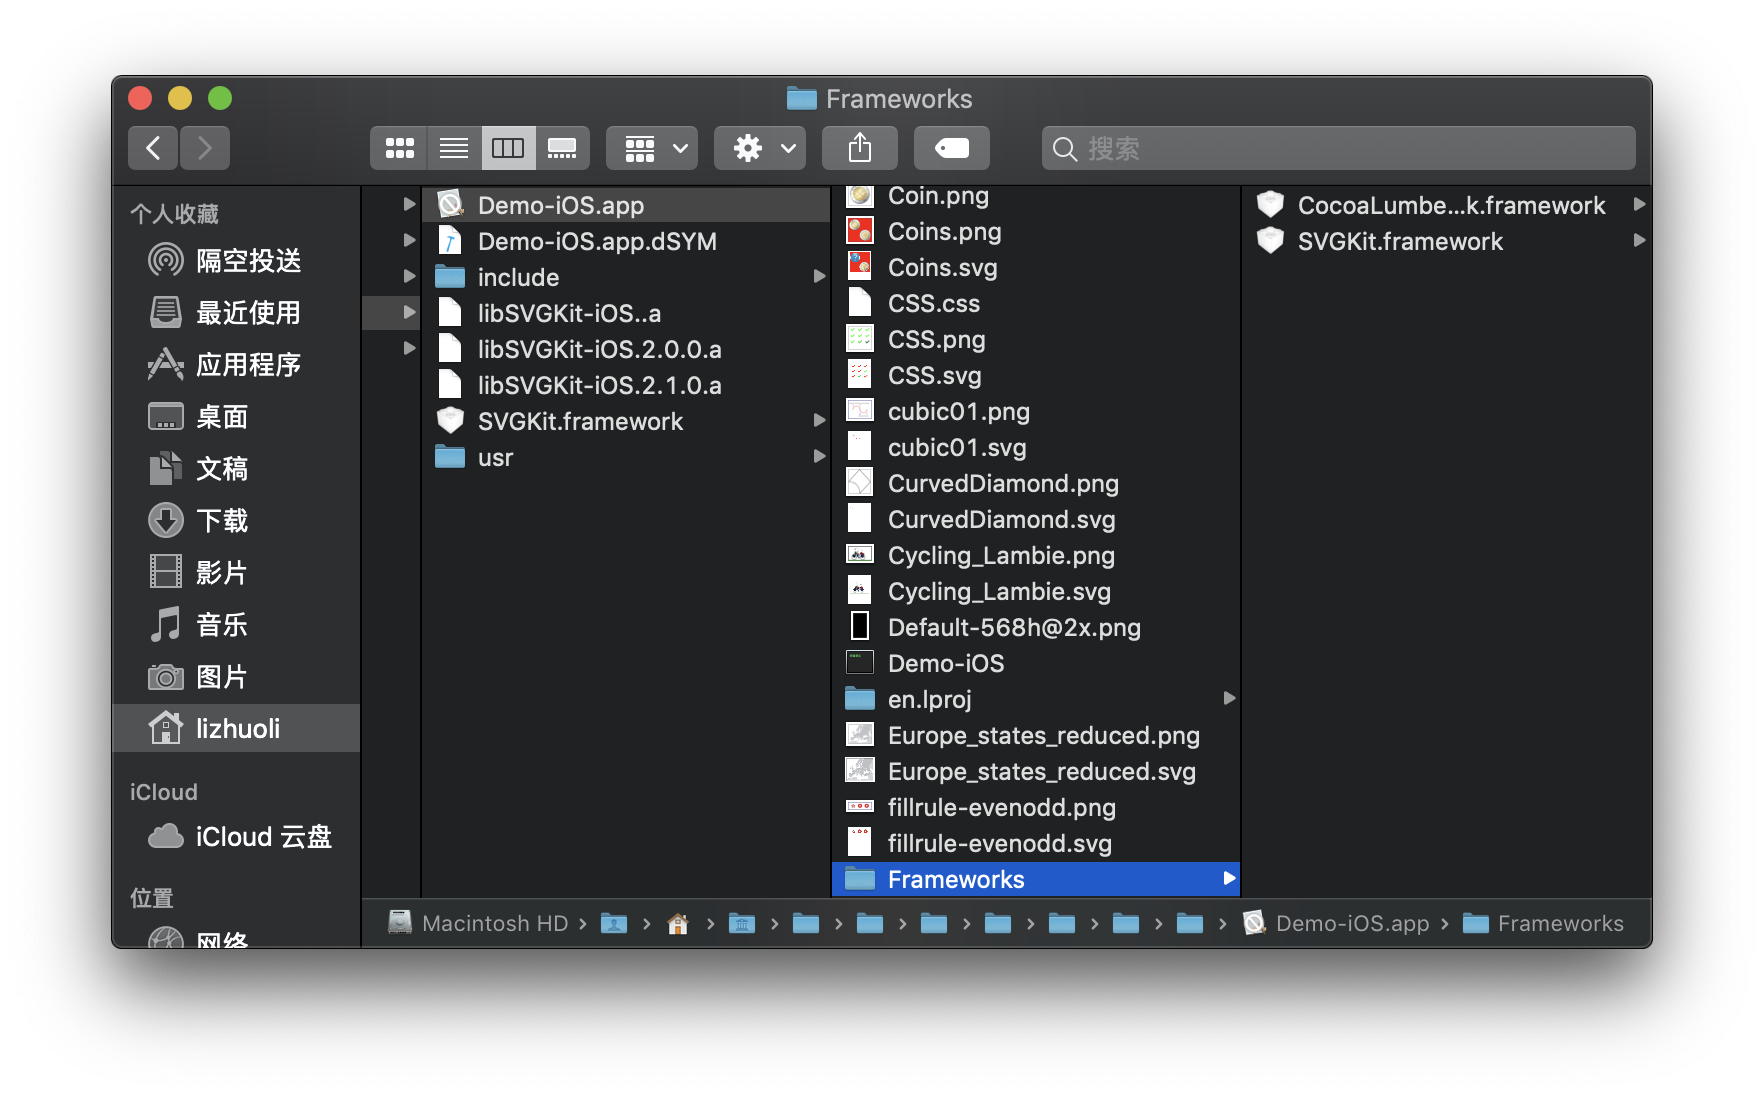Select cubic01.svg file
The height and width of the screenshot is (1096, 1764).
[1036, 447]
